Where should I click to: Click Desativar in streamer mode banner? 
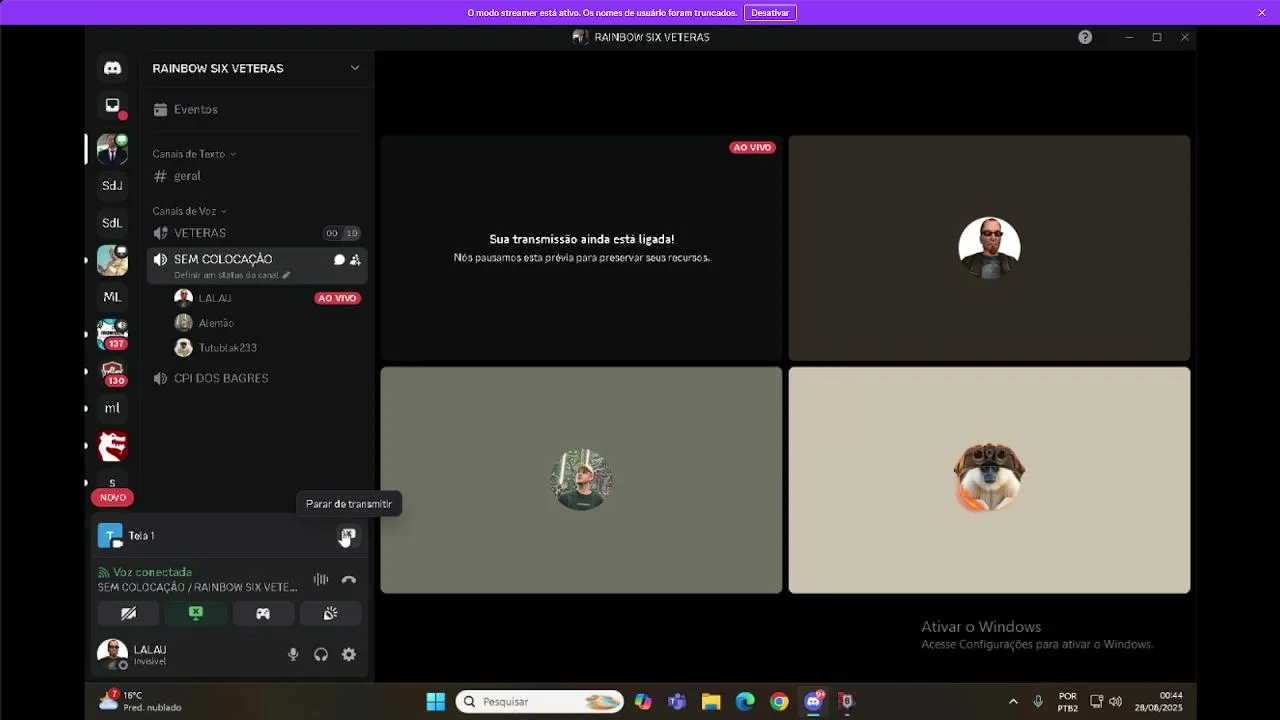pos(770,13)
